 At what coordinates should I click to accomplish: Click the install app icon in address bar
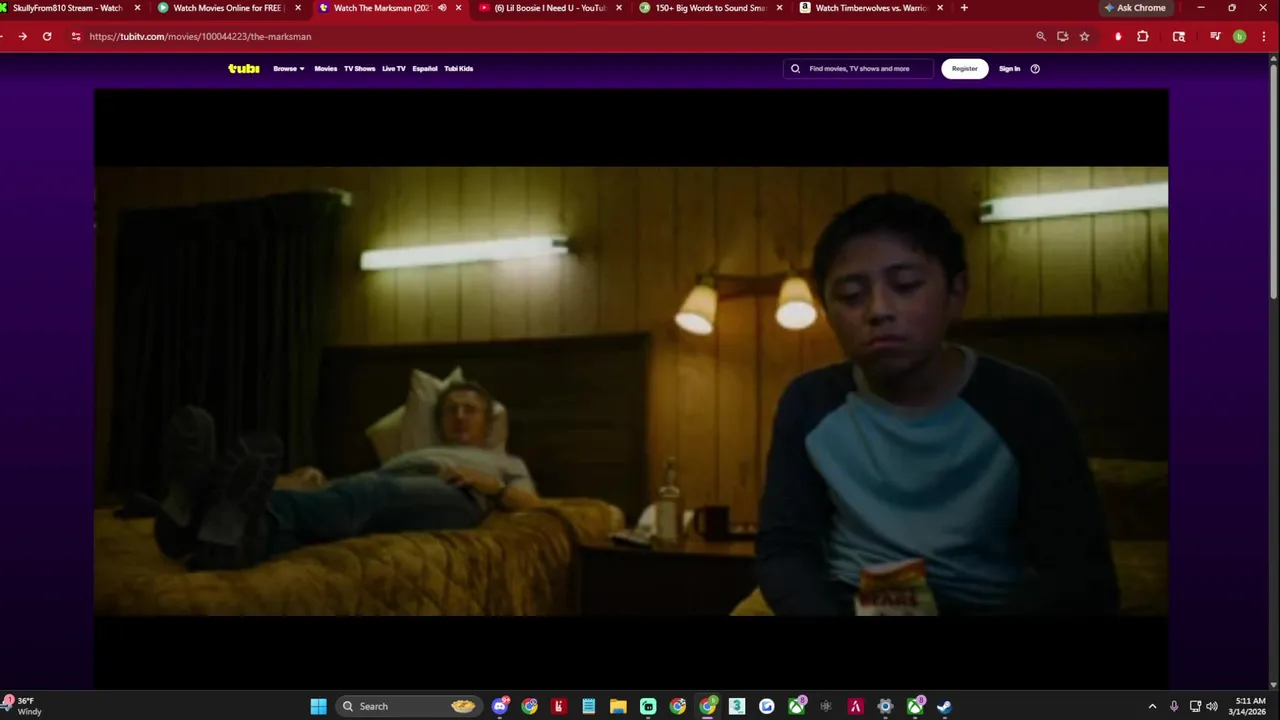1063,36
